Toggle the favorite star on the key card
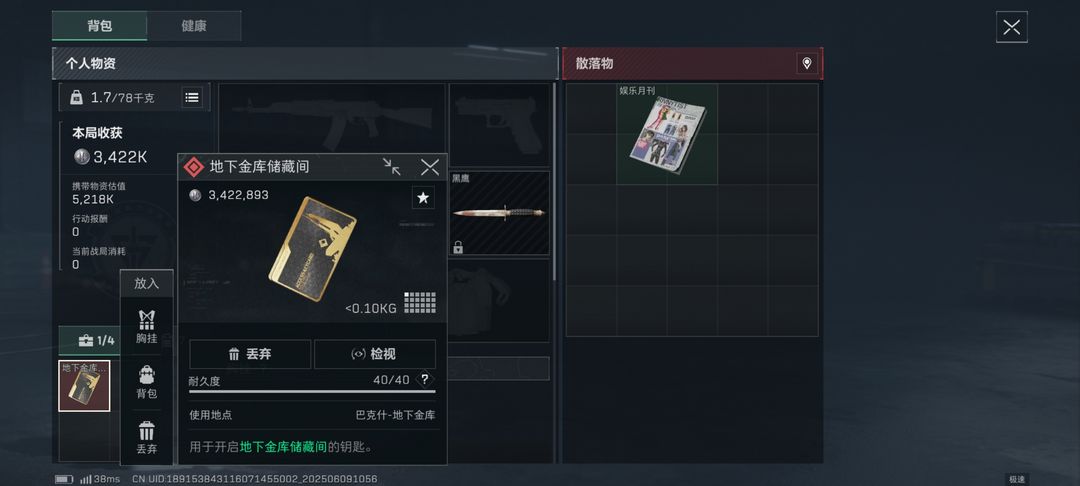This screenshot has width=1080, height=486. (423, 198)
